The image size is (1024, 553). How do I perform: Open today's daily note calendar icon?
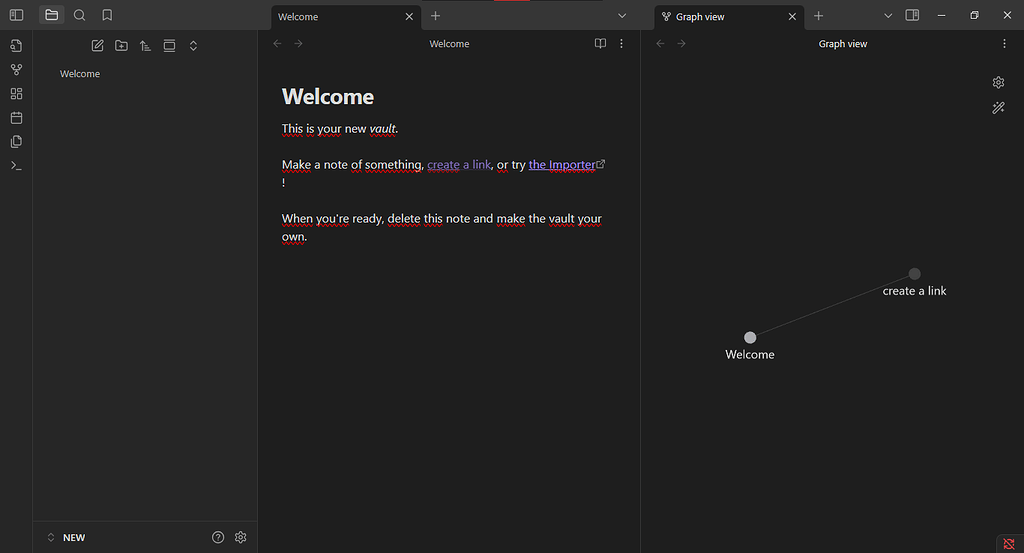[x=16, y=118]
